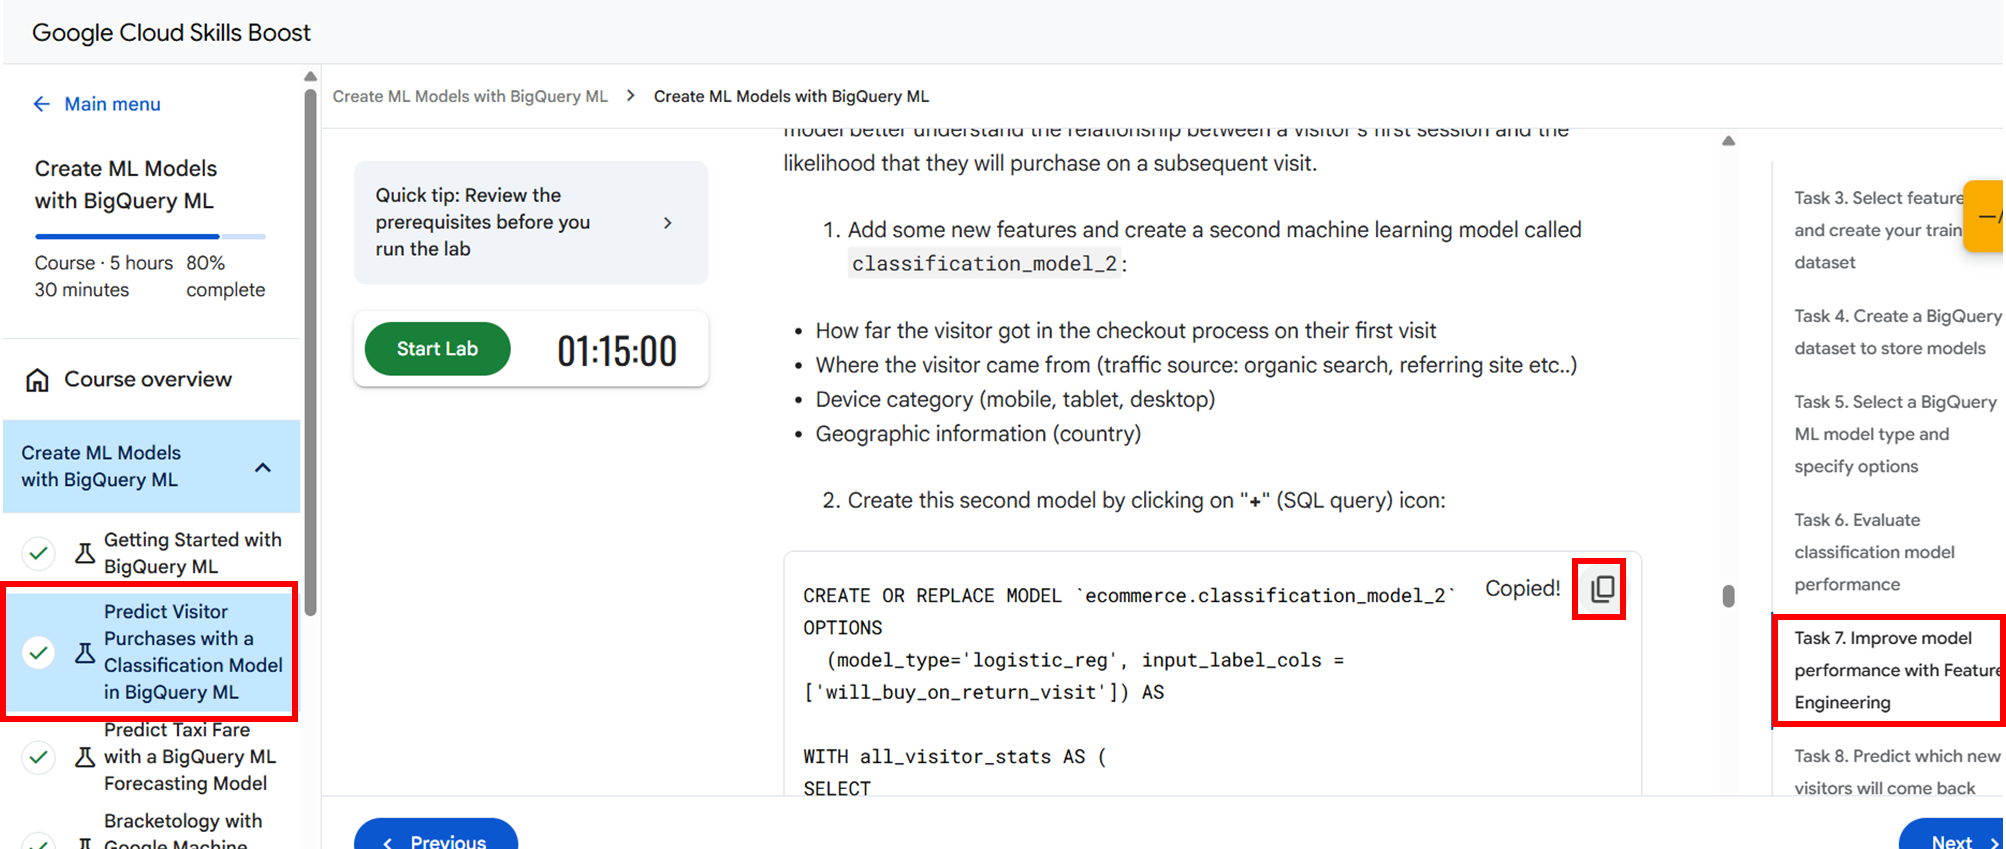The image size is (2006, 849).
Task: Click the back arrow beside Main menu
Action: pyautogui.click(x=41, y=104)
